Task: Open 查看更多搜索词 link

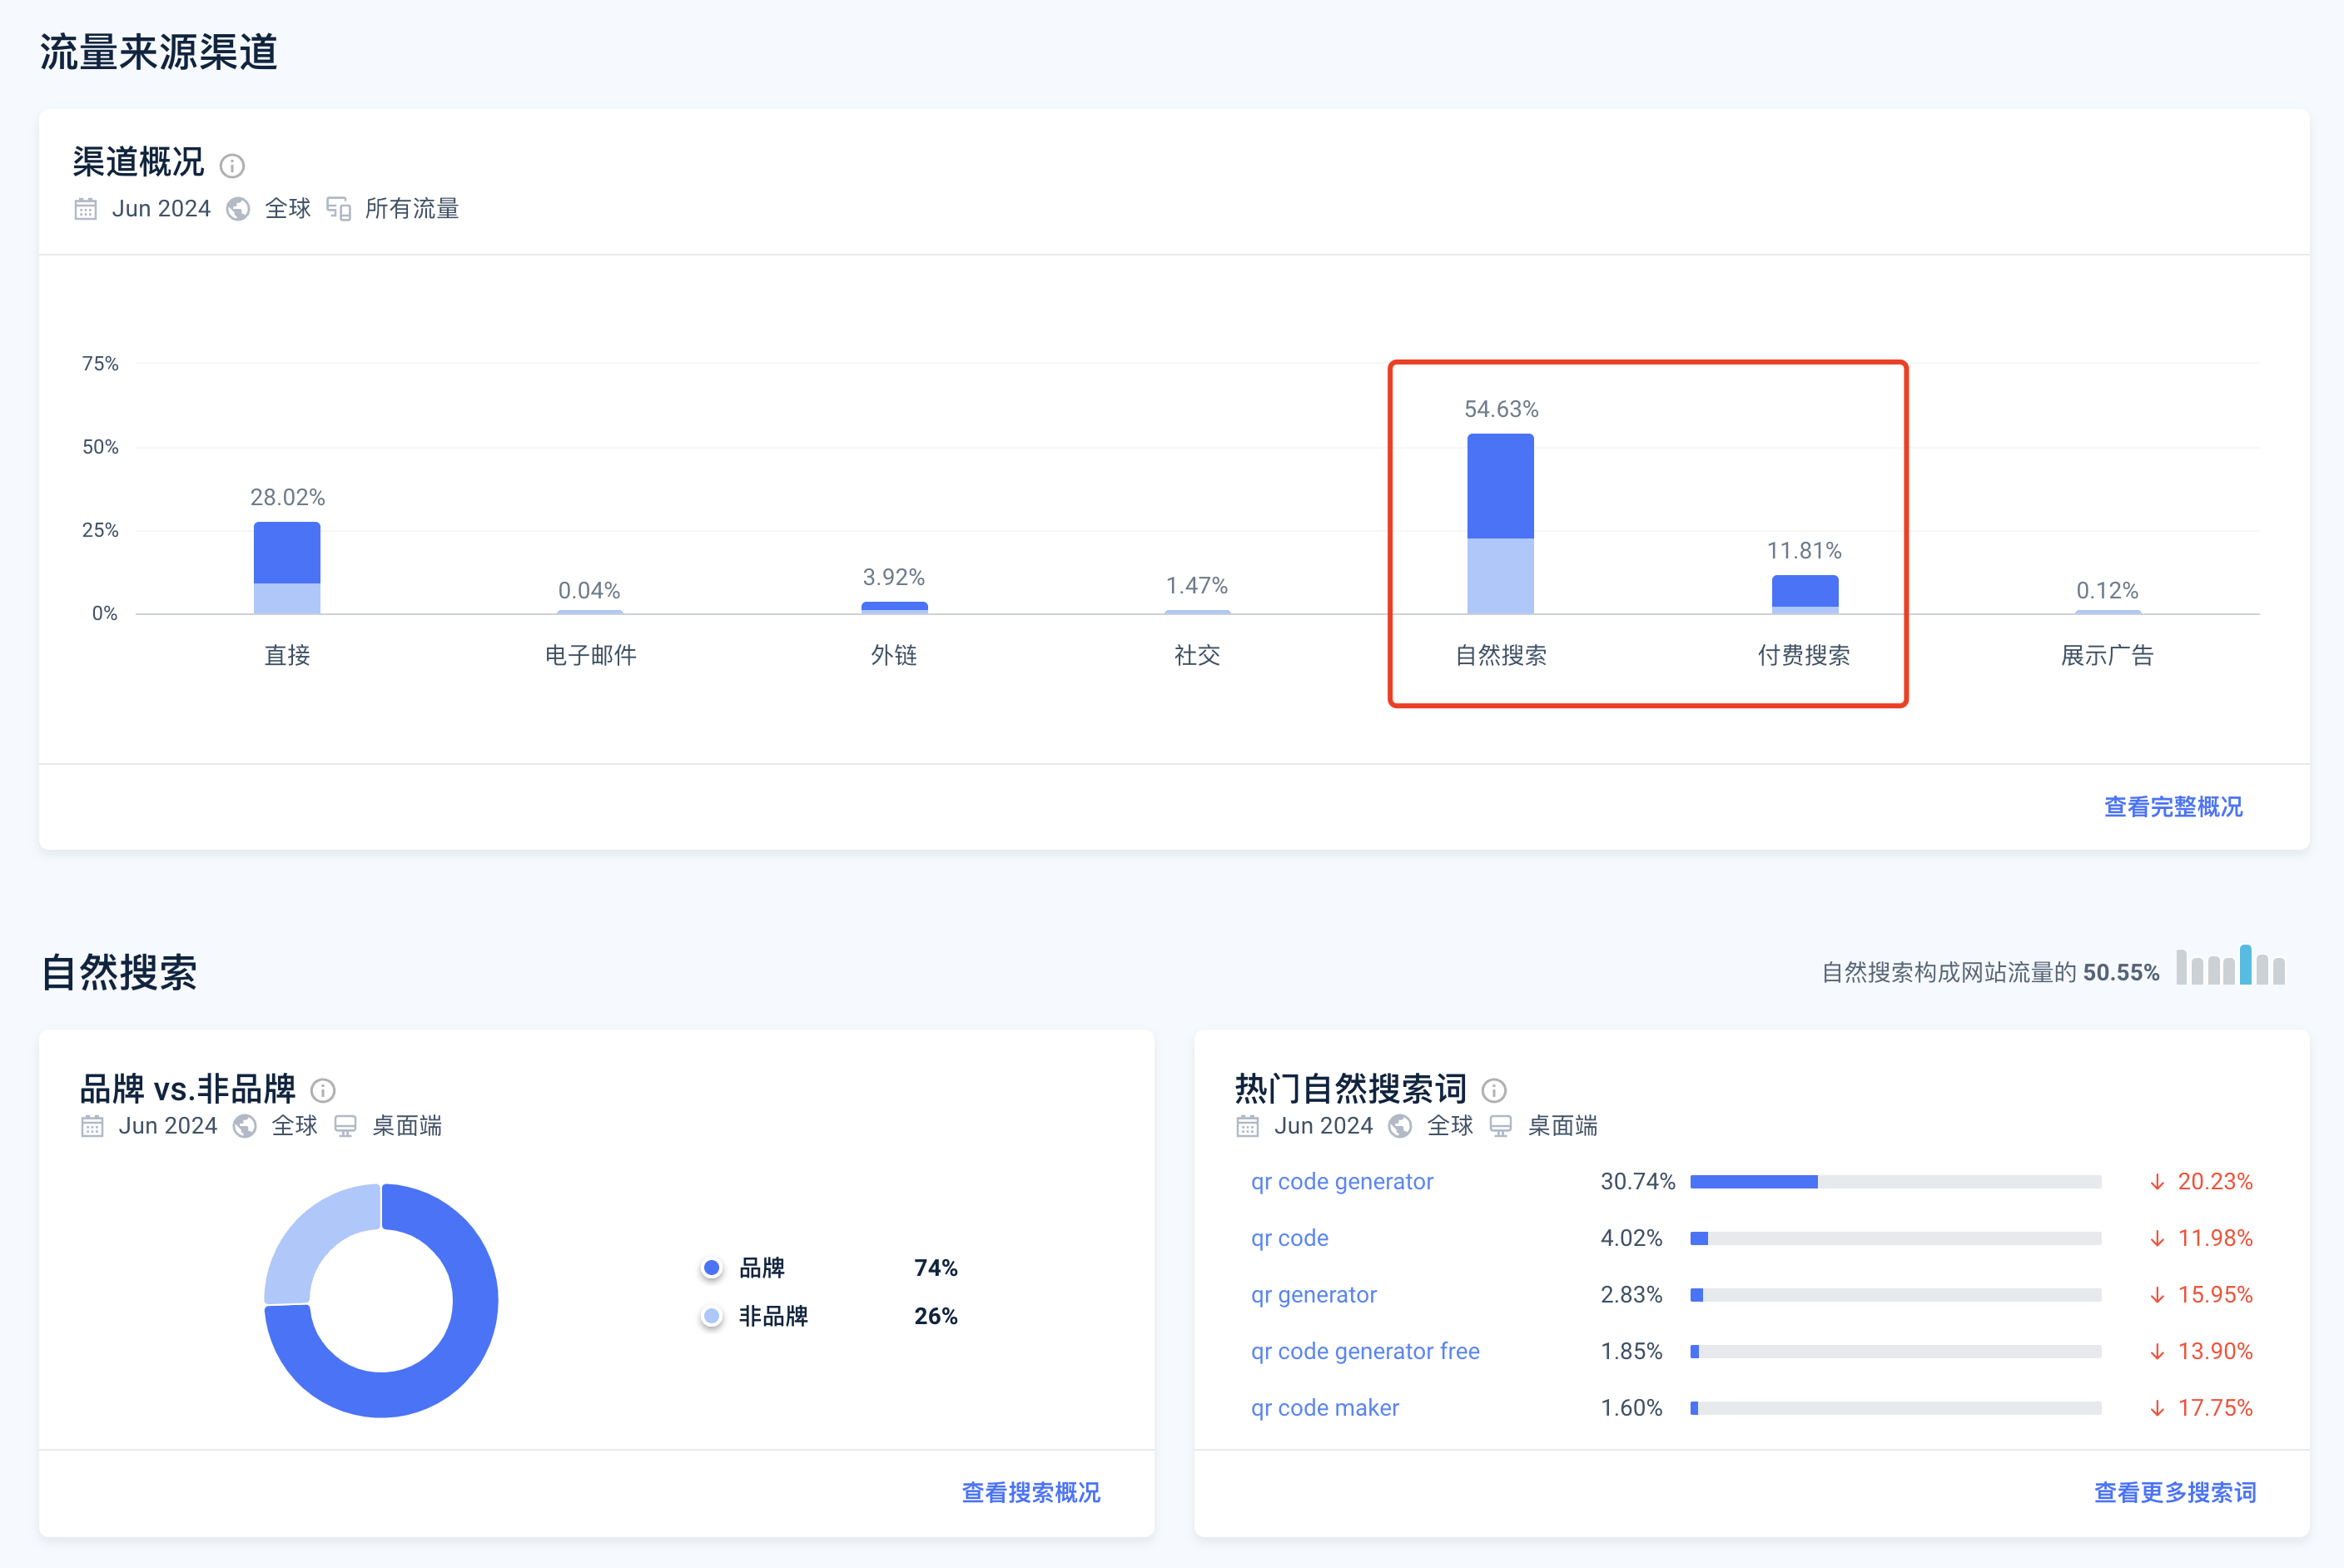Action: click(2175, 1492)
